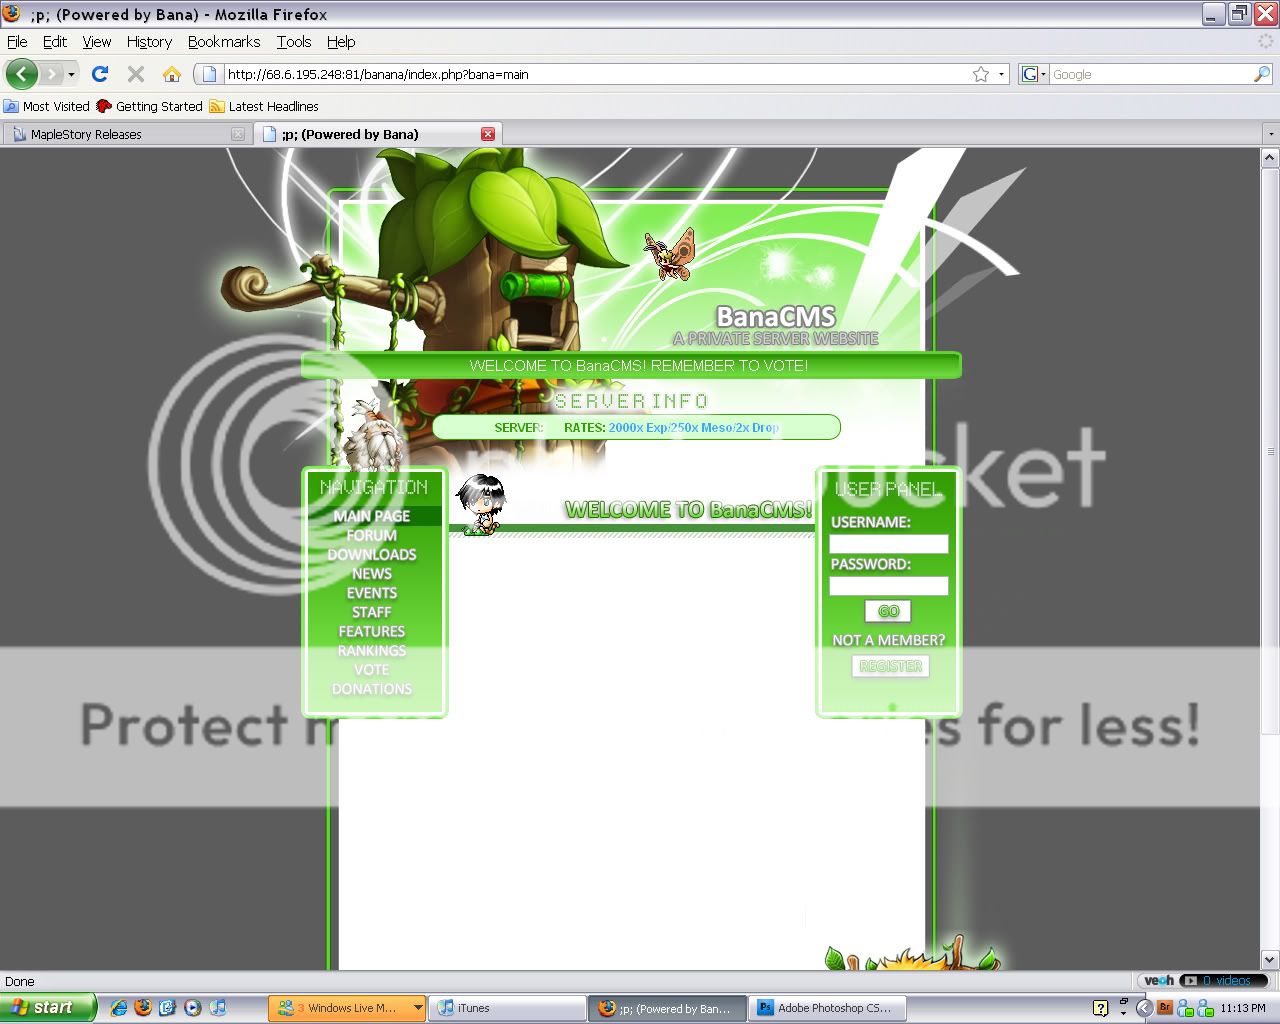Open the search engine selector dropdown
Image resolution: width=1280 pixels, height=1024 pixels.
tap(1033, 74)
